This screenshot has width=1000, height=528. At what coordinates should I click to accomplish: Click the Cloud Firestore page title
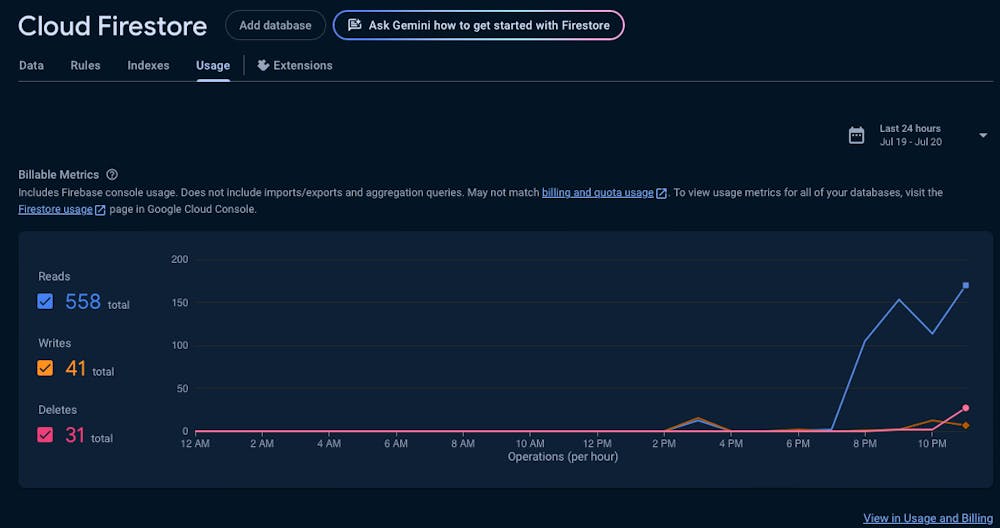[112, 26]
